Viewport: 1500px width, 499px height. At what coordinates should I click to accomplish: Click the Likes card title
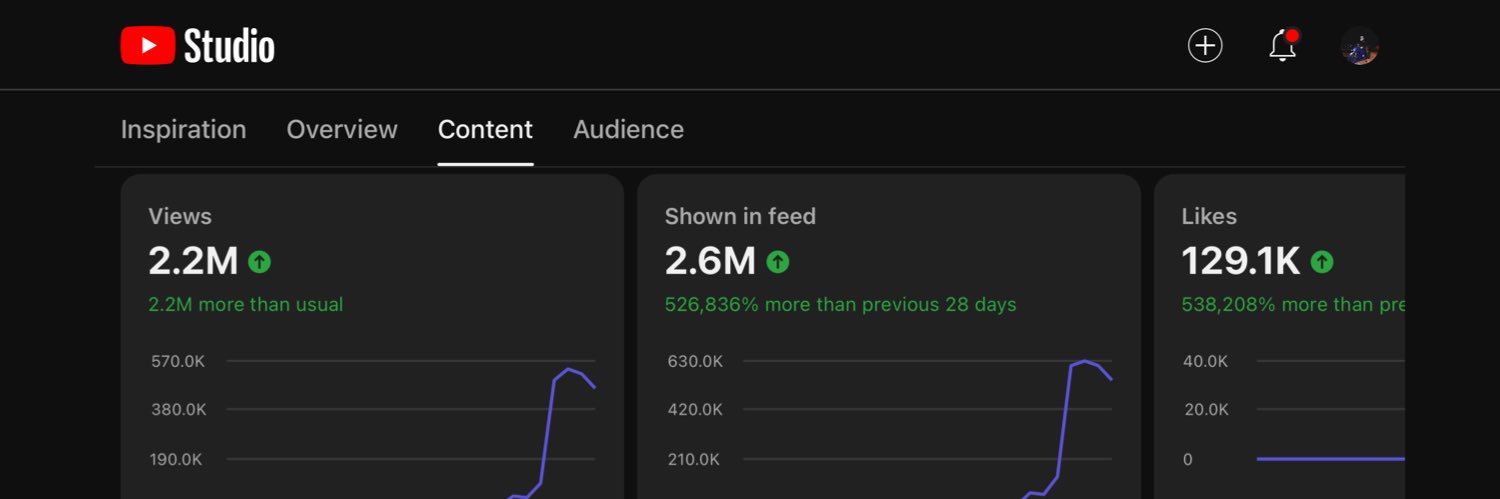(x=1209, y=216)
